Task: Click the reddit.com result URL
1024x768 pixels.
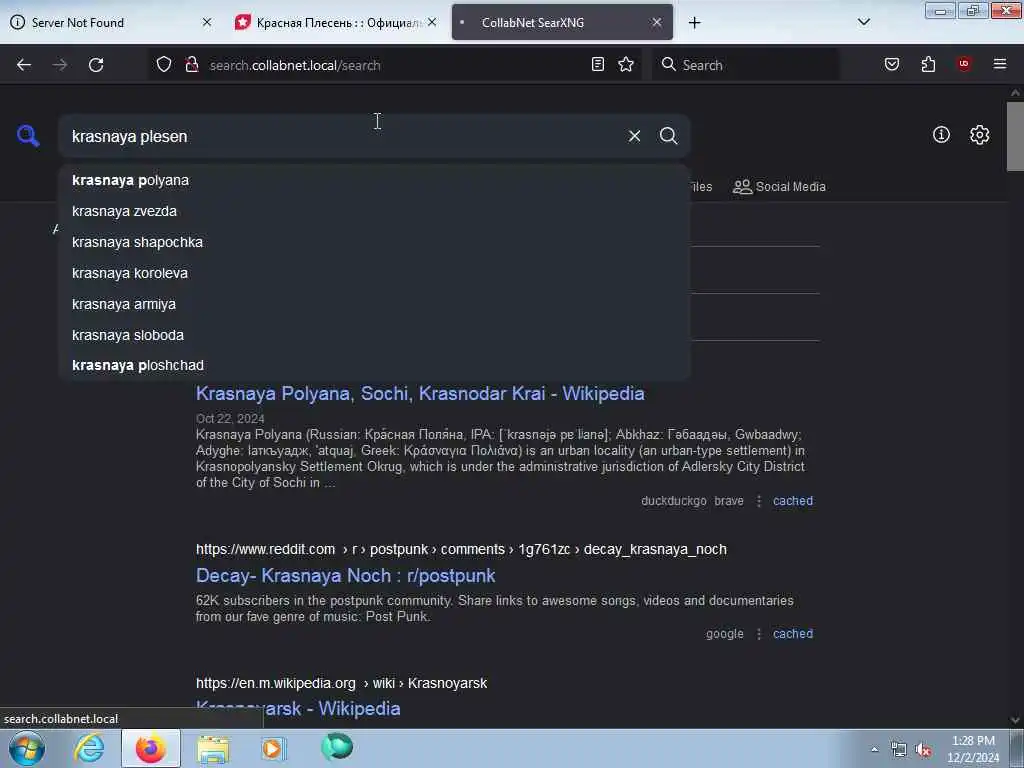Action: 461,549
